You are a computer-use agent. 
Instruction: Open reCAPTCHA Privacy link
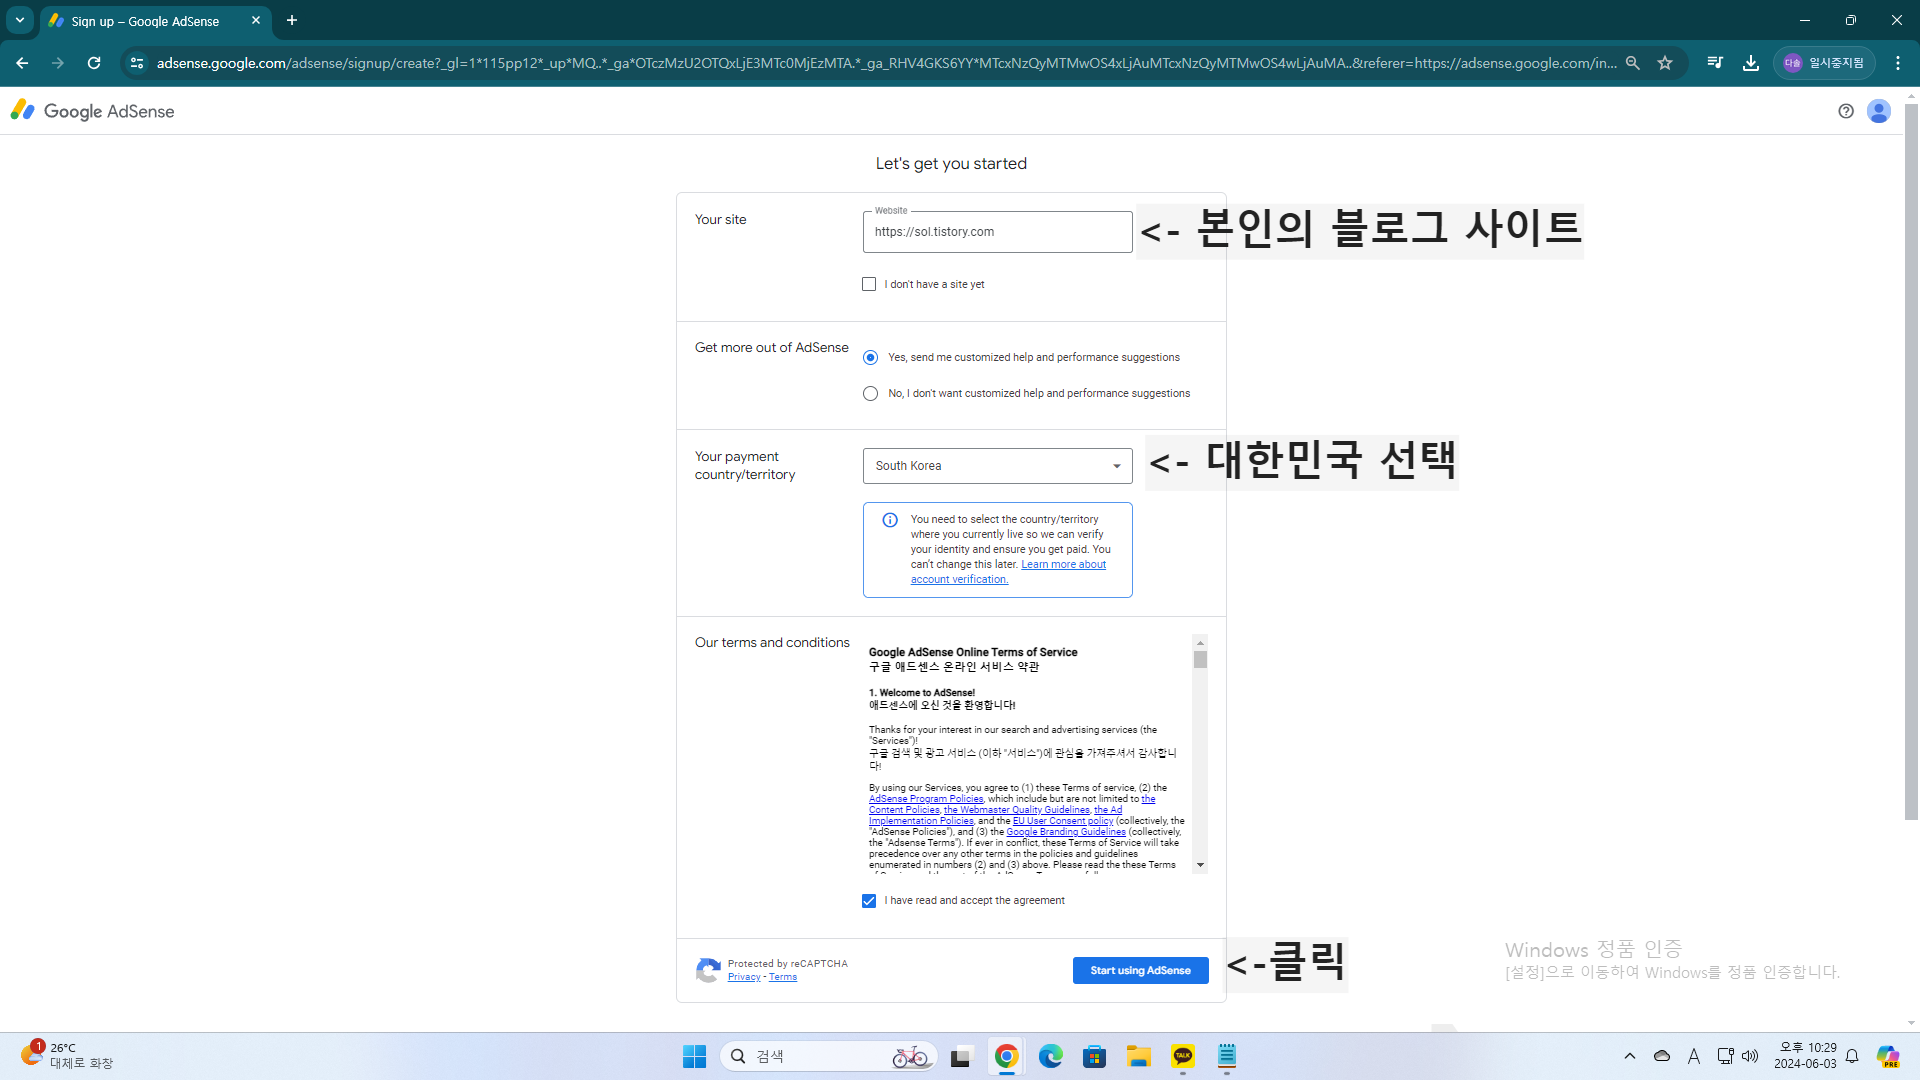pos(744,977)
